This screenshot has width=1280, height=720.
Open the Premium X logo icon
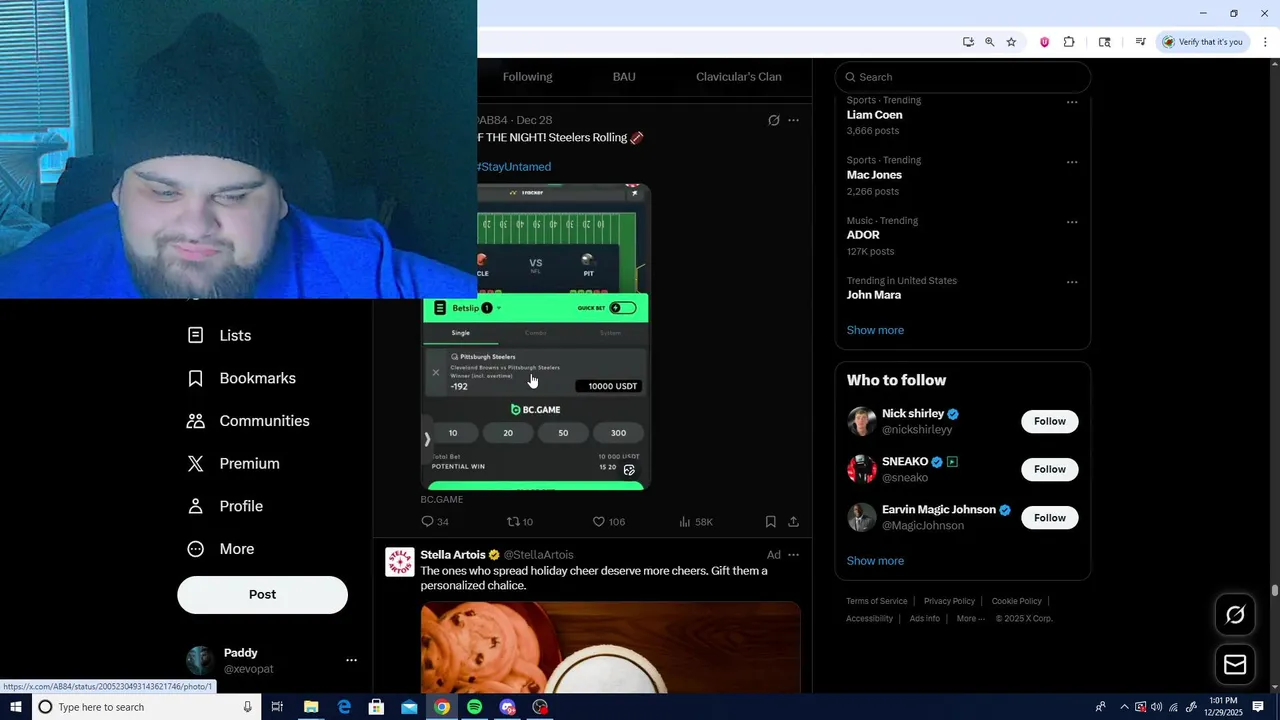tap(196, 464)
